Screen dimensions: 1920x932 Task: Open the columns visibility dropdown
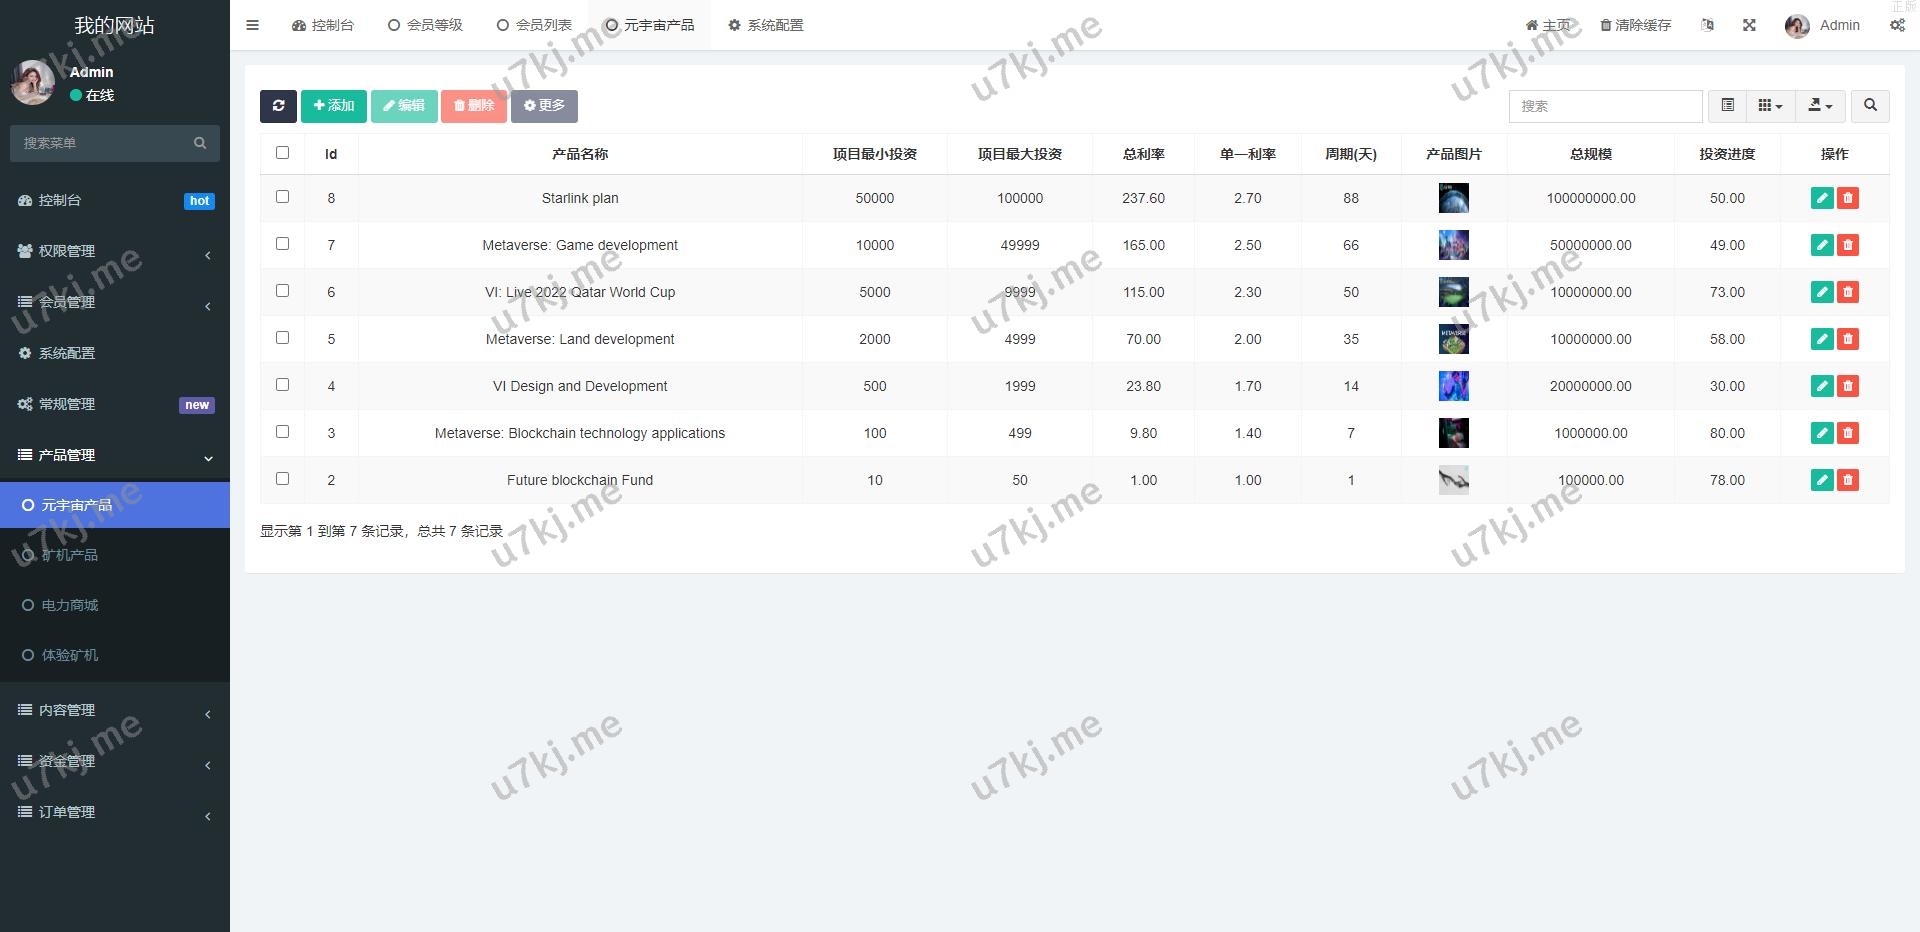pyautogui.click(x=1770, y=106)
